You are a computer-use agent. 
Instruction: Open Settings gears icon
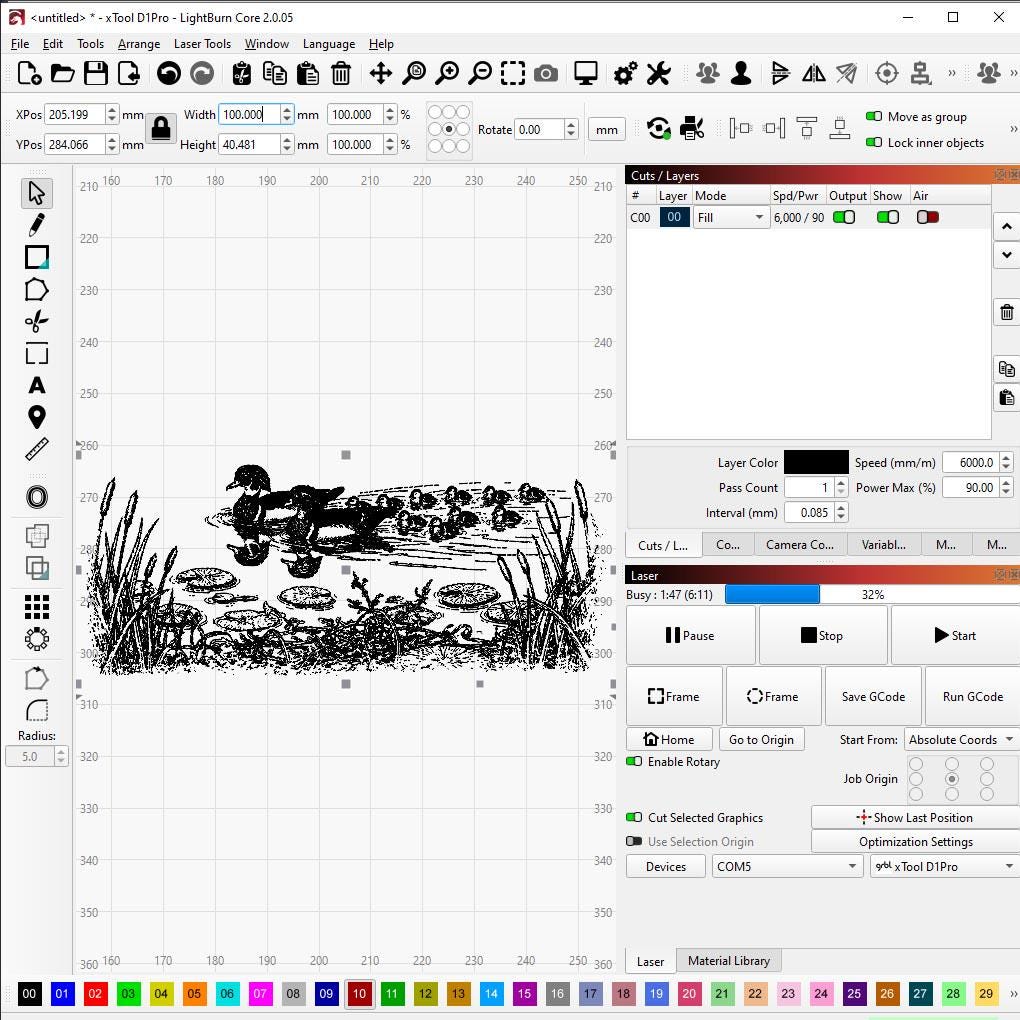click(625, 74)
